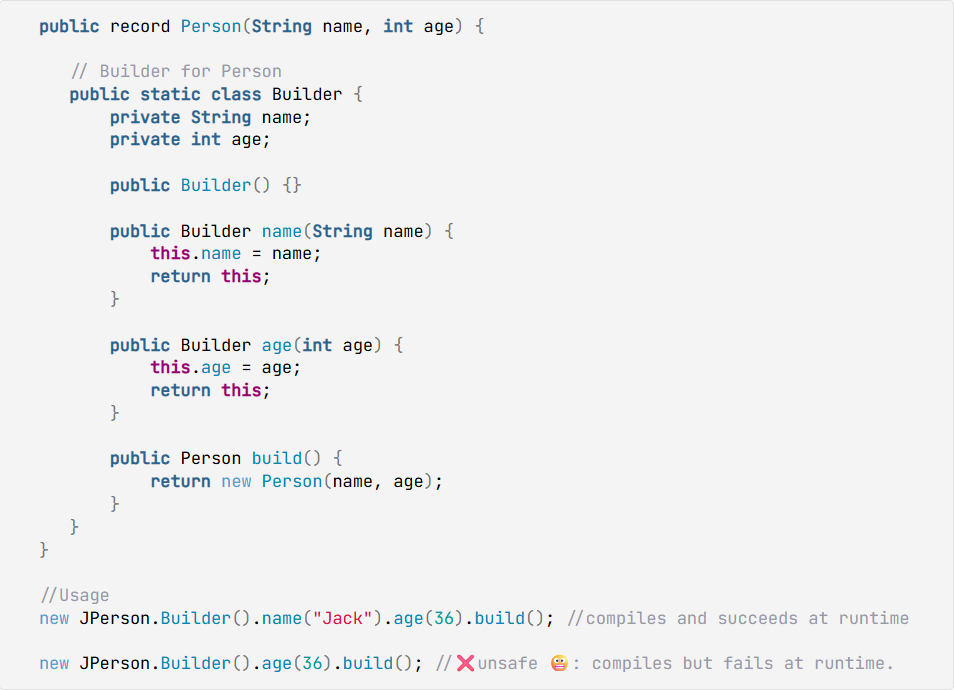Click 'private String name;' field line
954x690 pixels.
pos(211,117)
